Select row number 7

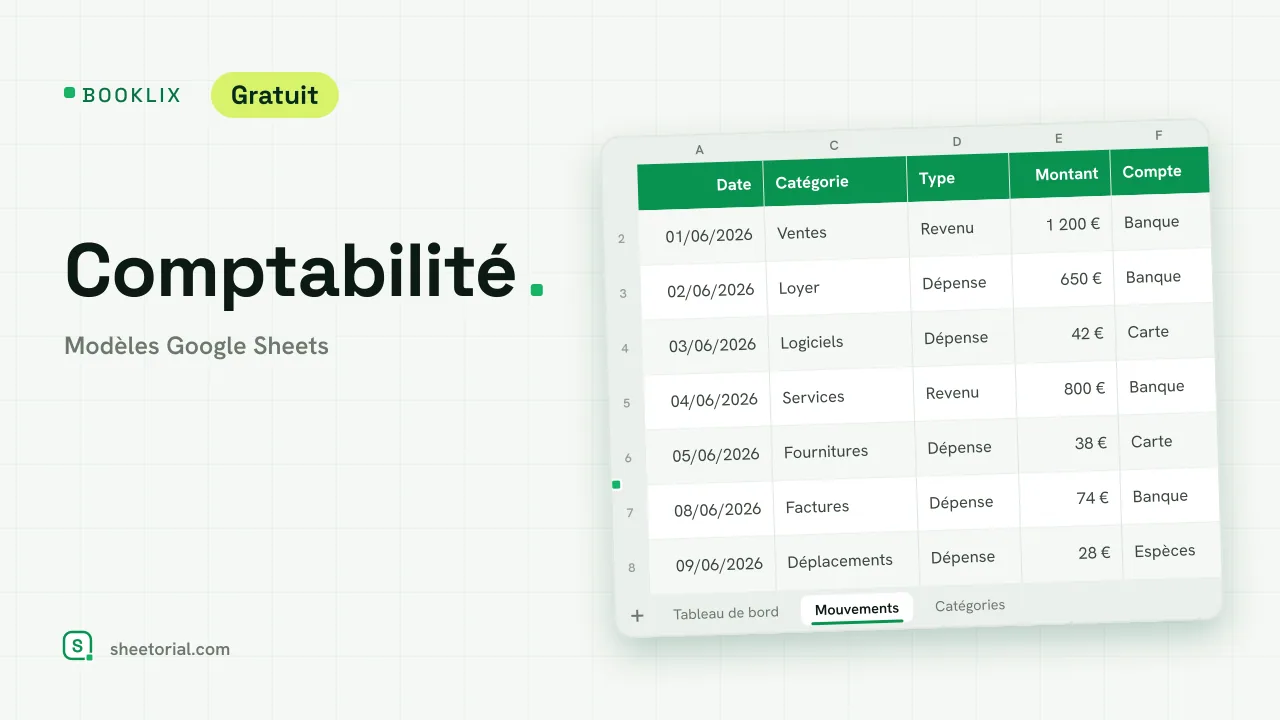click(630, 513)
